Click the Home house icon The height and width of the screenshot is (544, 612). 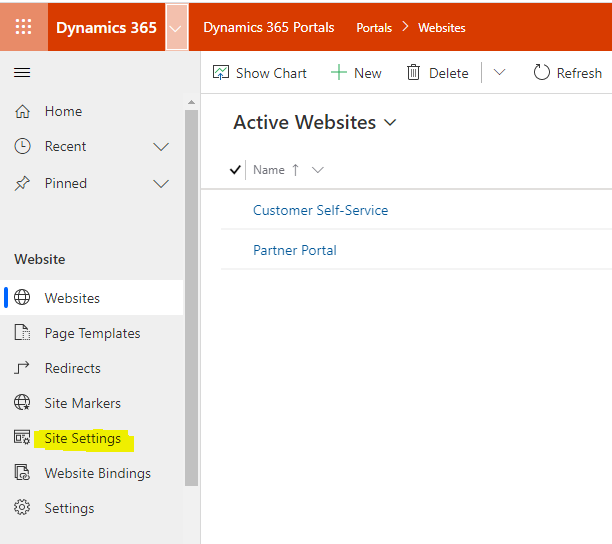(22, 111)
